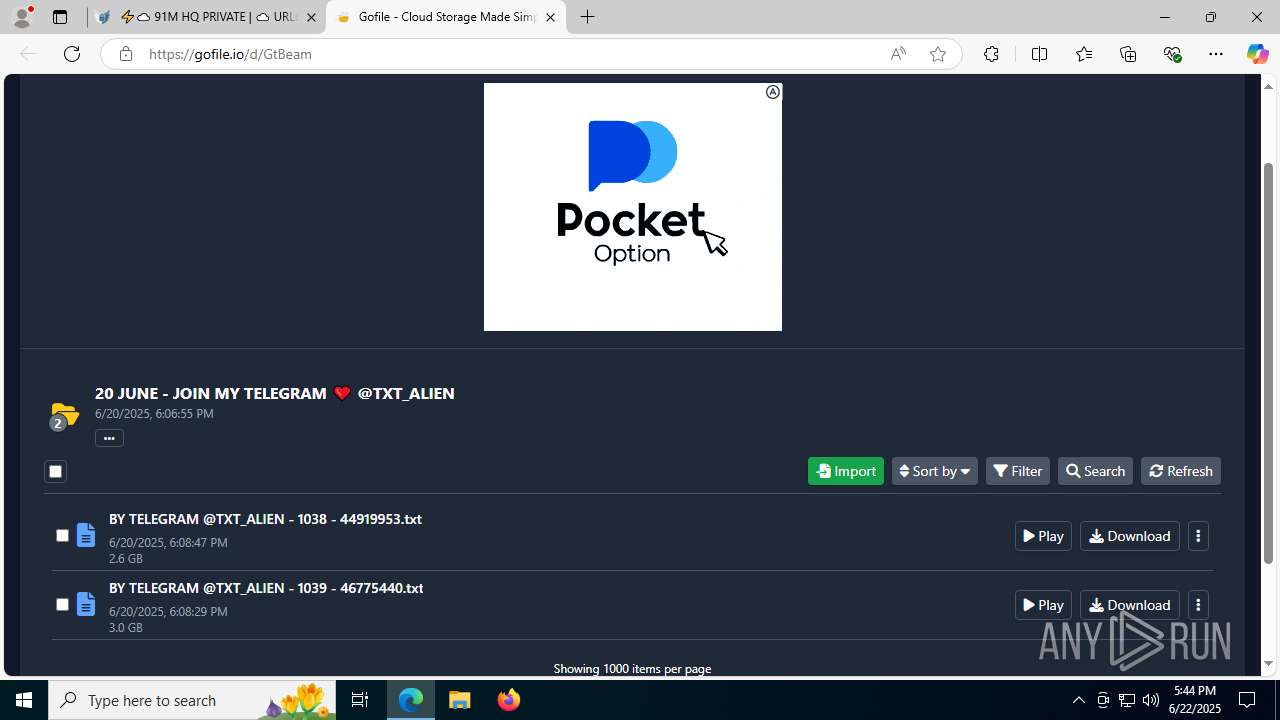The width and height of the screenshot is (1280, 720).
Task: Open the volume control tray icon
Action: click(x=1150, y=700)
